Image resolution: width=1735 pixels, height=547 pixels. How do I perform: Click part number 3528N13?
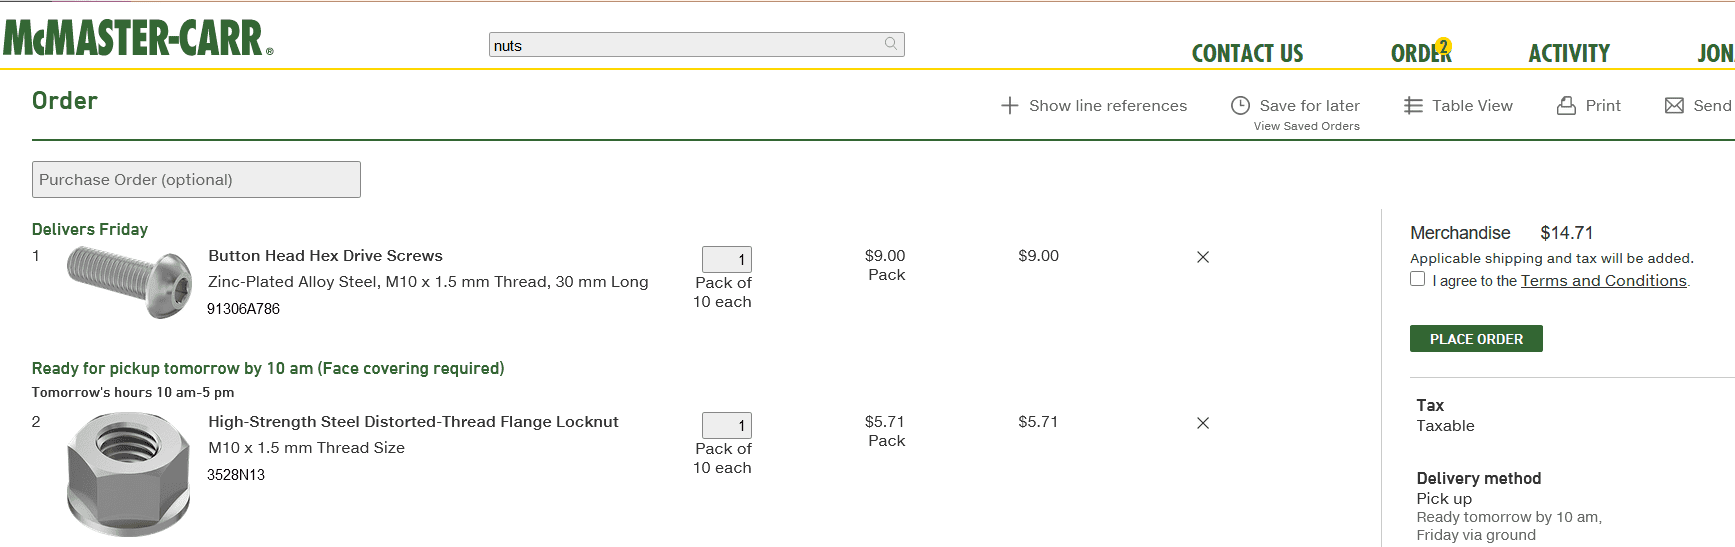pyautogui.click(x=236, y=475)
